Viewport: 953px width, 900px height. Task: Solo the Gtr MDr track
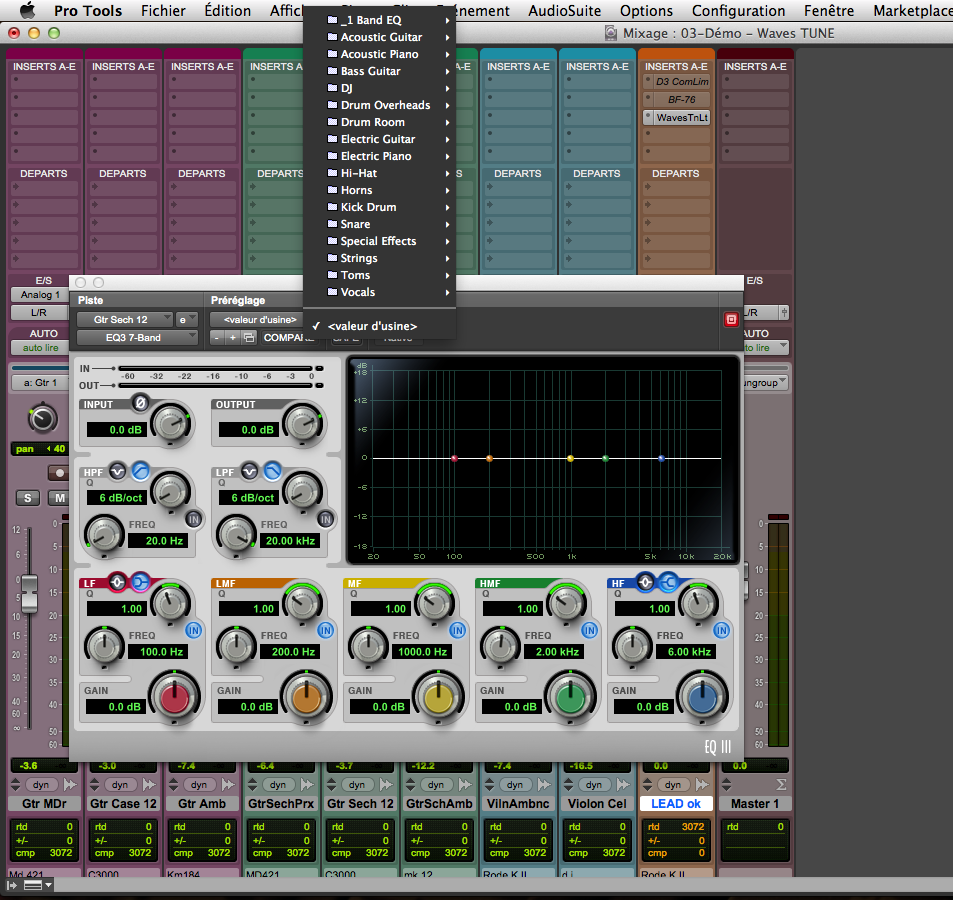(x=27, y=498)
